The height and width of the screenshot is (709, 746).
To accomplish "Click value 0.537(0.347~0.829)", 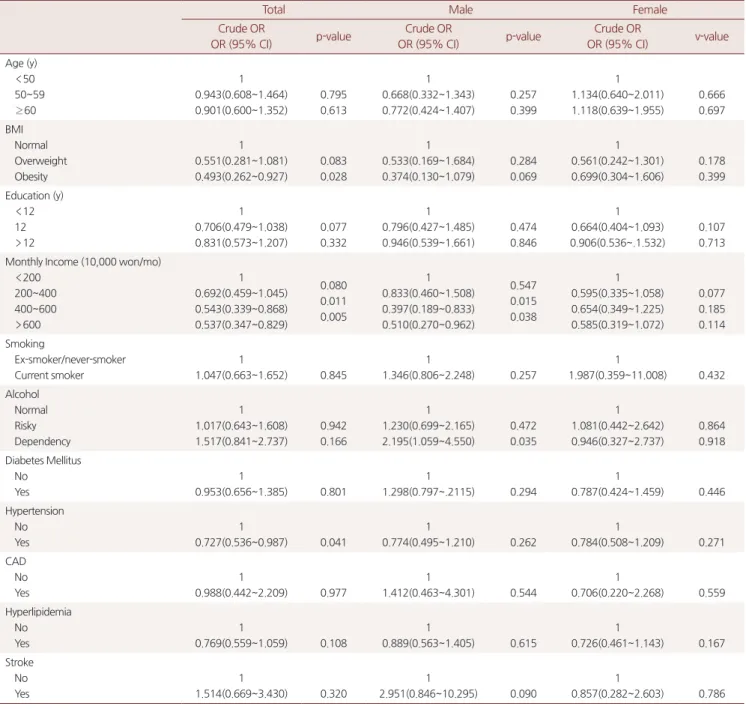I will (x=241, y=325).
